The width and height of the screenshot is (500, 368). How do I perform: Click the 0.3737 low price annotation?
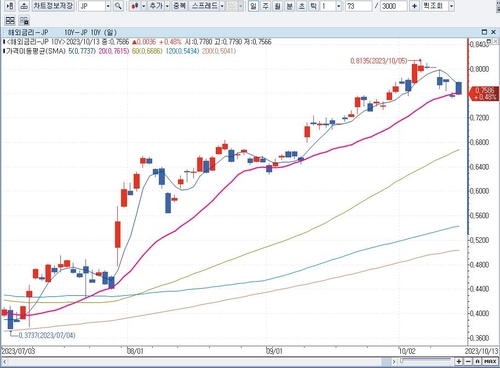point(47,335)
